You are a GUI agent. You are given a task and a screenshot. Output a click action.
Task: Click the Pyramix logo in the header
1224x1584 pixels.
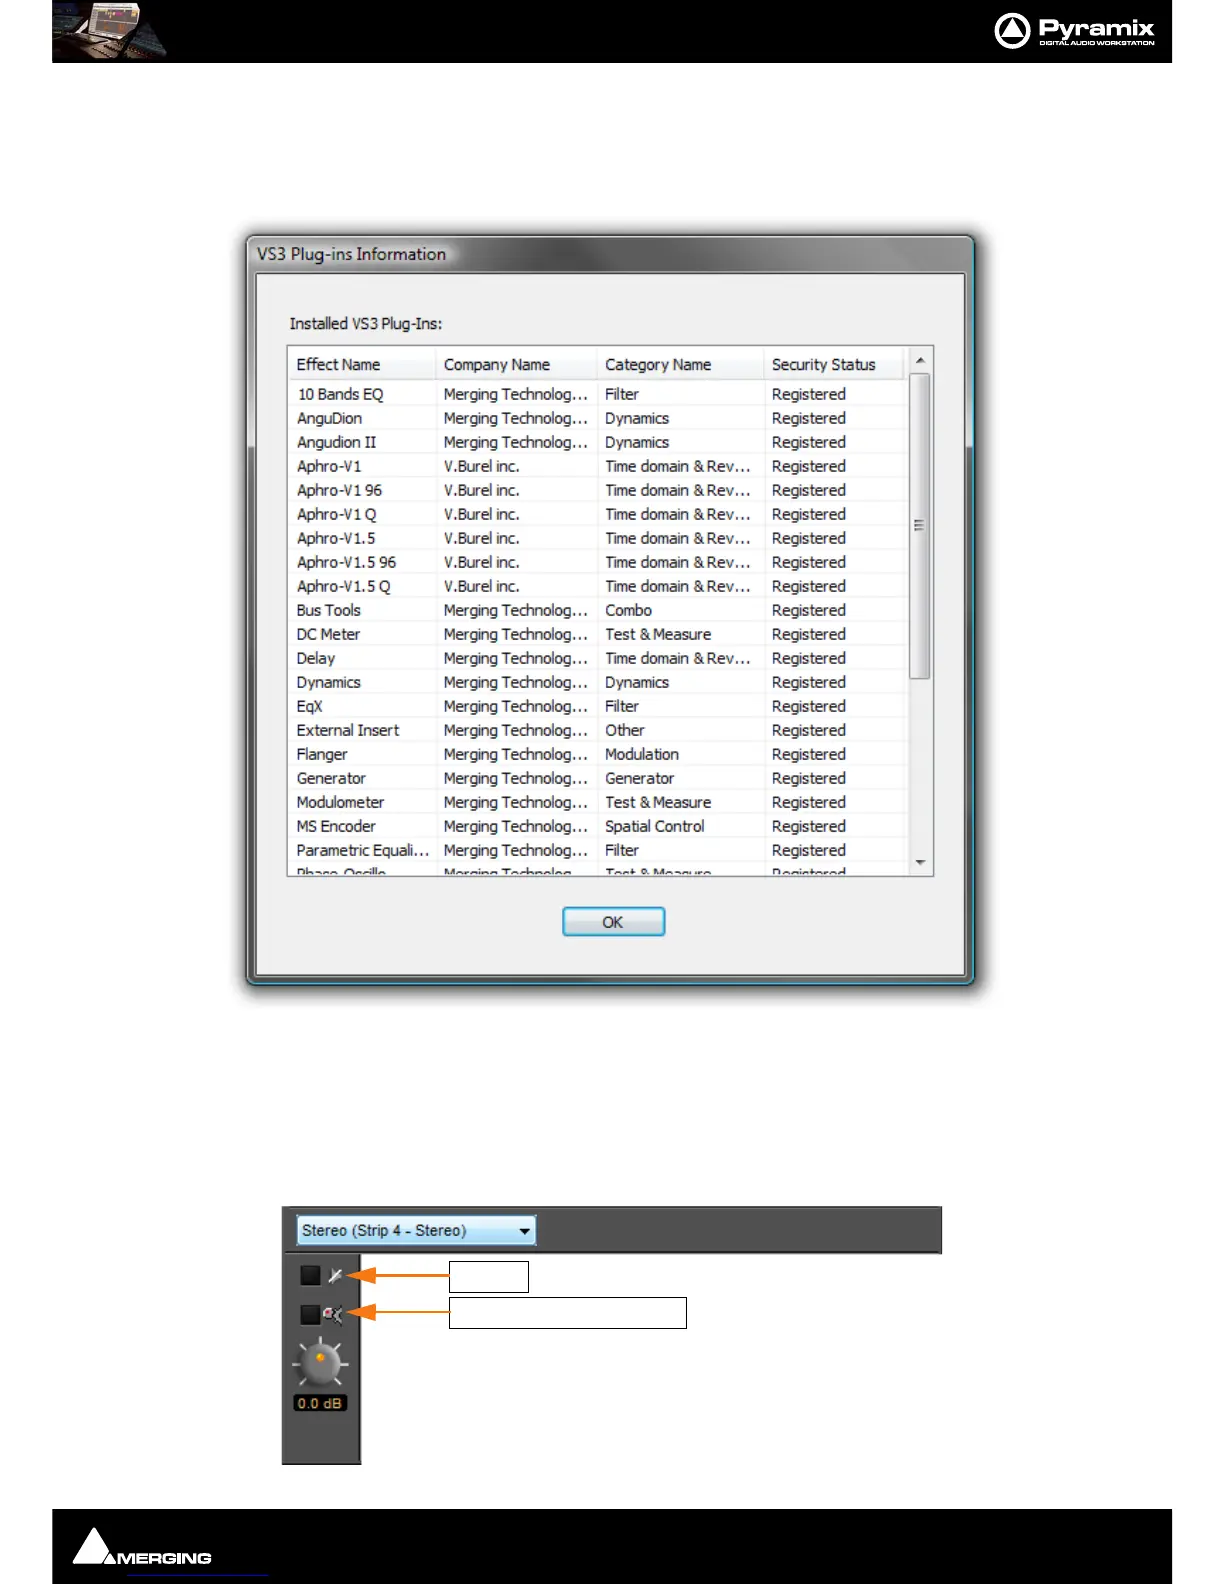tap(1076, 31)
